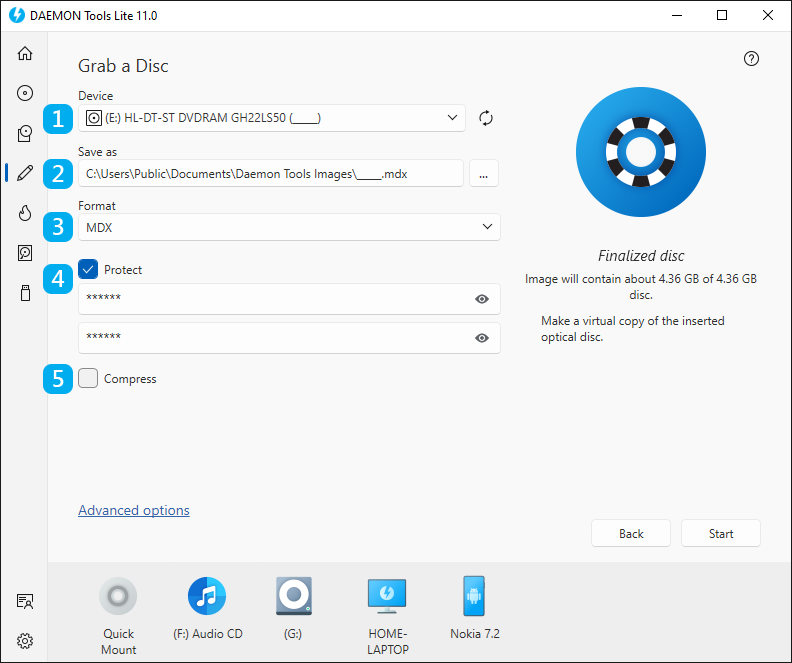This screenshot has width=792, height=663.
Task: Click the Save as path field
Action: coord(270,173)
